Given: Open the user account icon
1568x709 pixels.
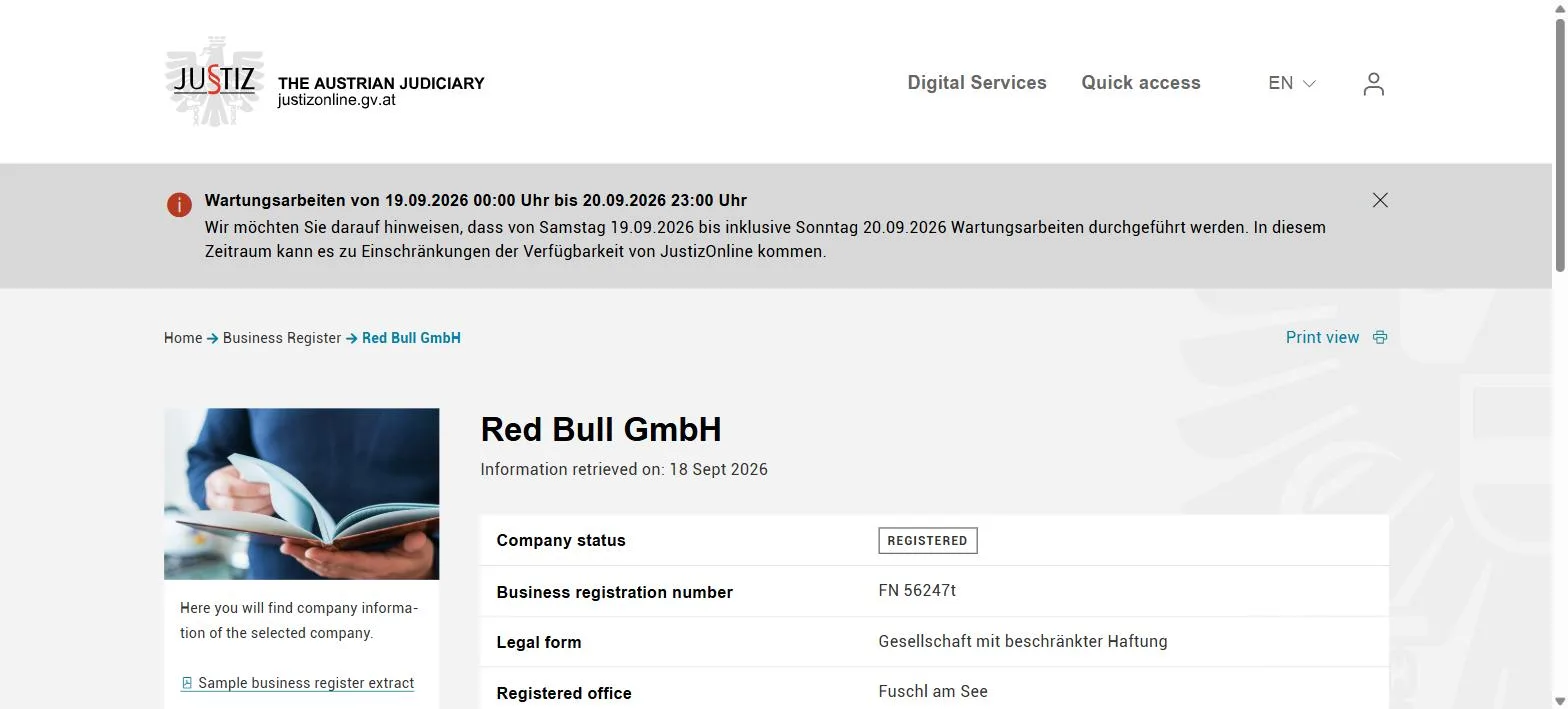Looking at the screenshot, I should pyautogui.click(x=1373, y=84).
